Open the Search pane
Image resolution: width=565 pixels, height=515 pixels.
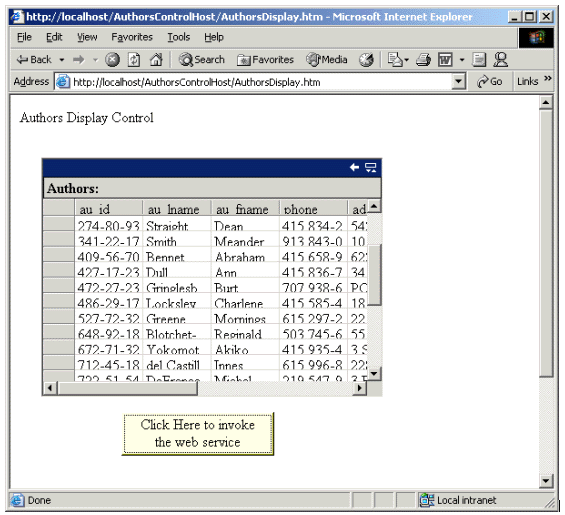click(x=202, y=59)
